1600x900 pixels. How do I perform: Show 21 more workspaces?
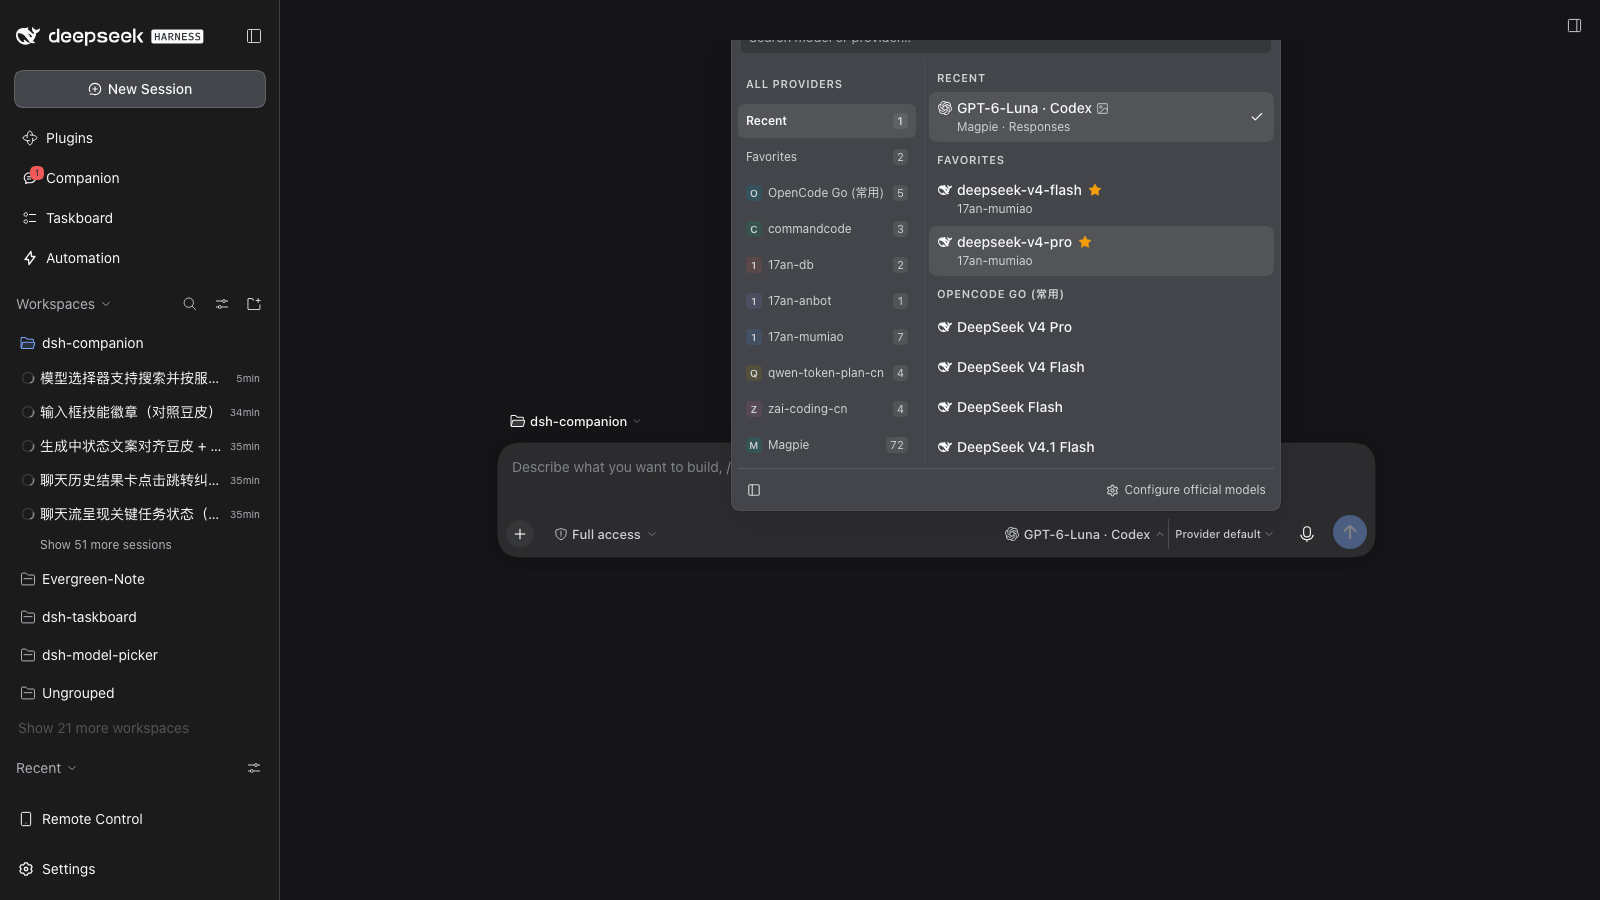[x=104, y=728]
